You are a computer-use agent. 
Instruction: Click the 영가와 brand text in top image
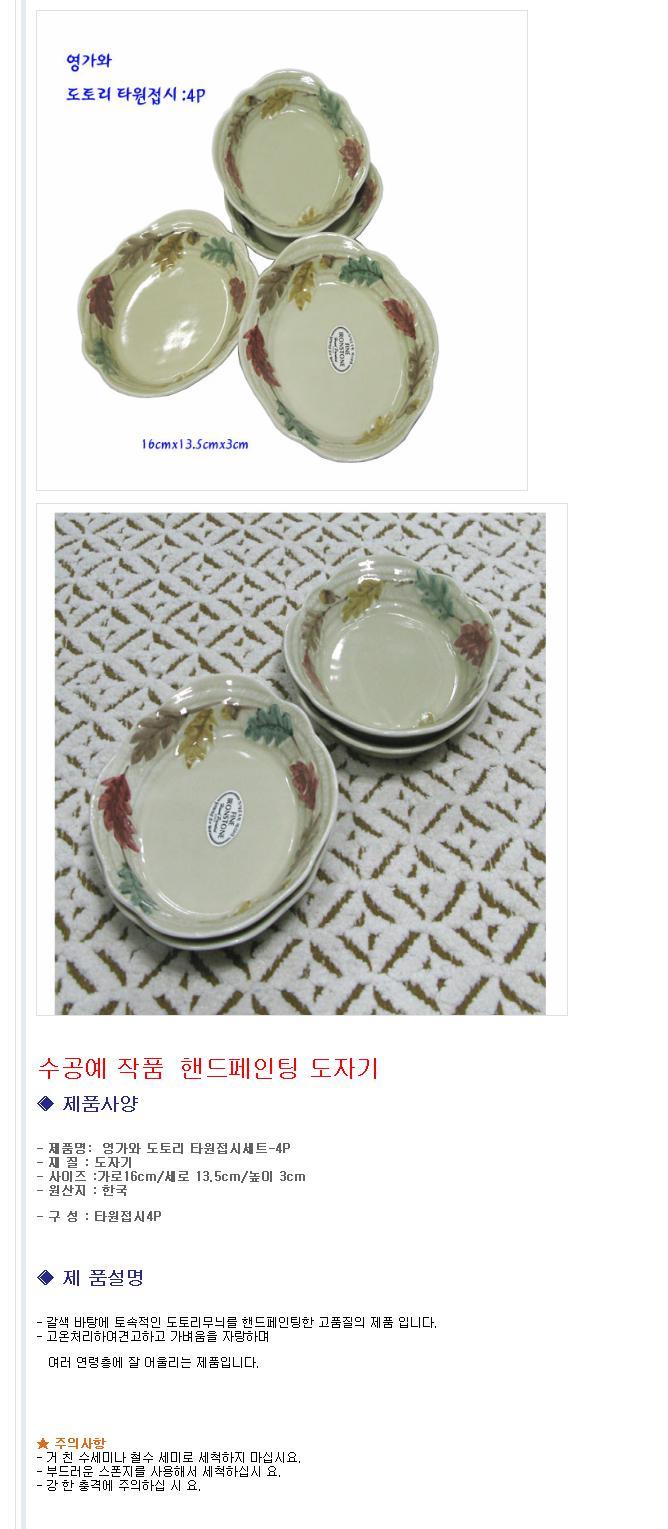(89, 60)
